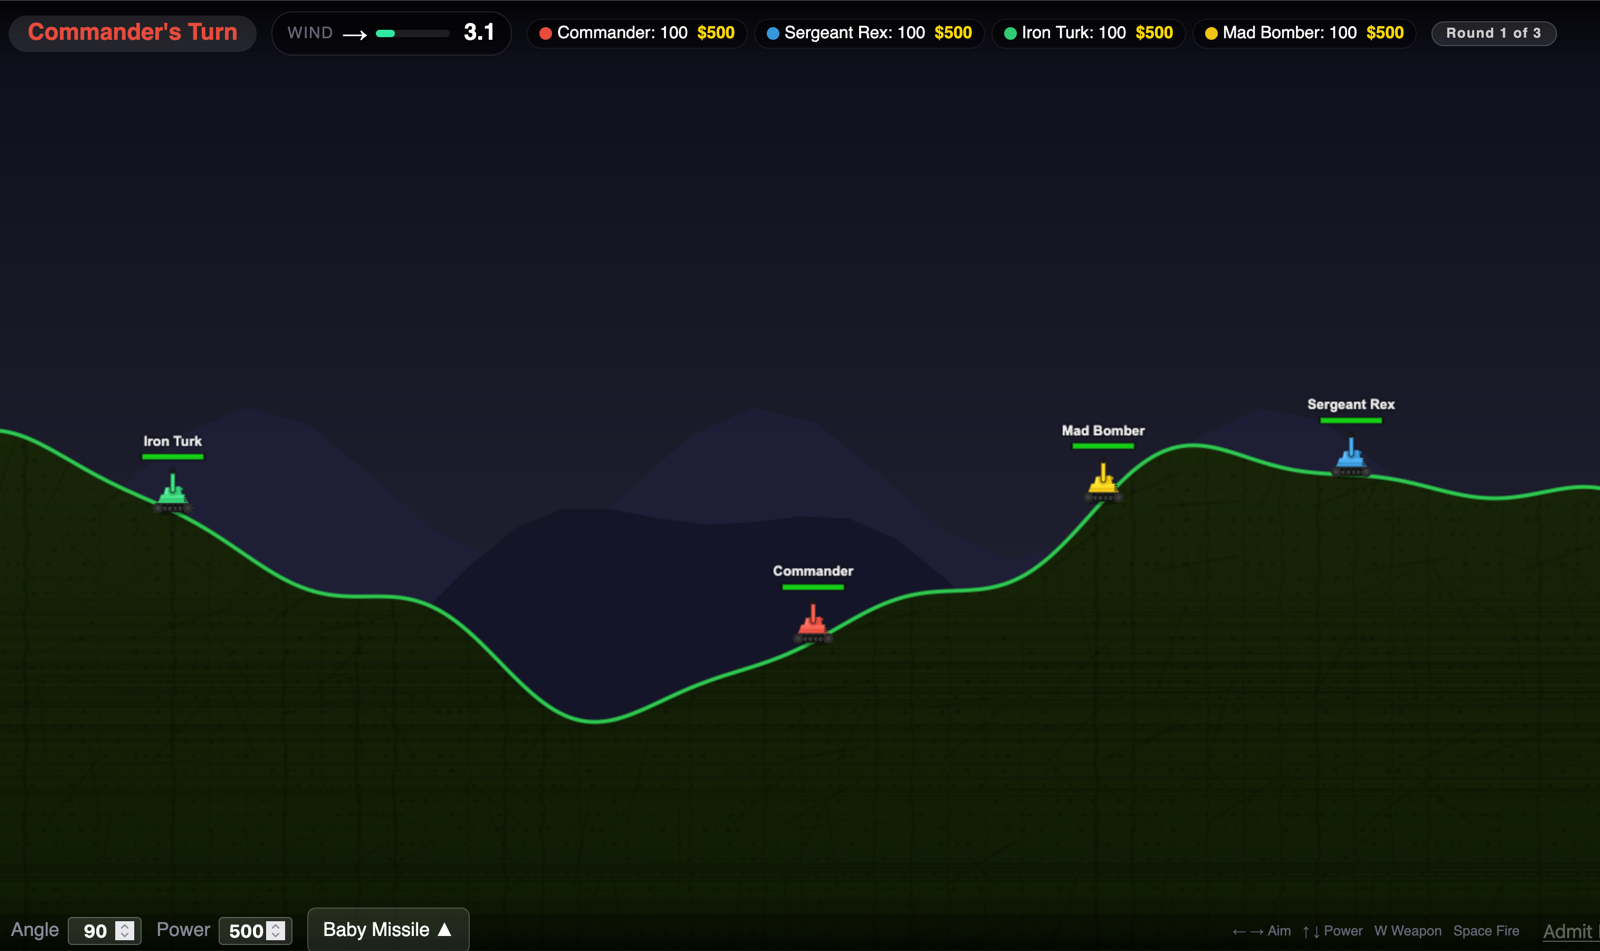Click the Space Fire hint
The height and width of the screenshot is (951, 1600).
1486,931
